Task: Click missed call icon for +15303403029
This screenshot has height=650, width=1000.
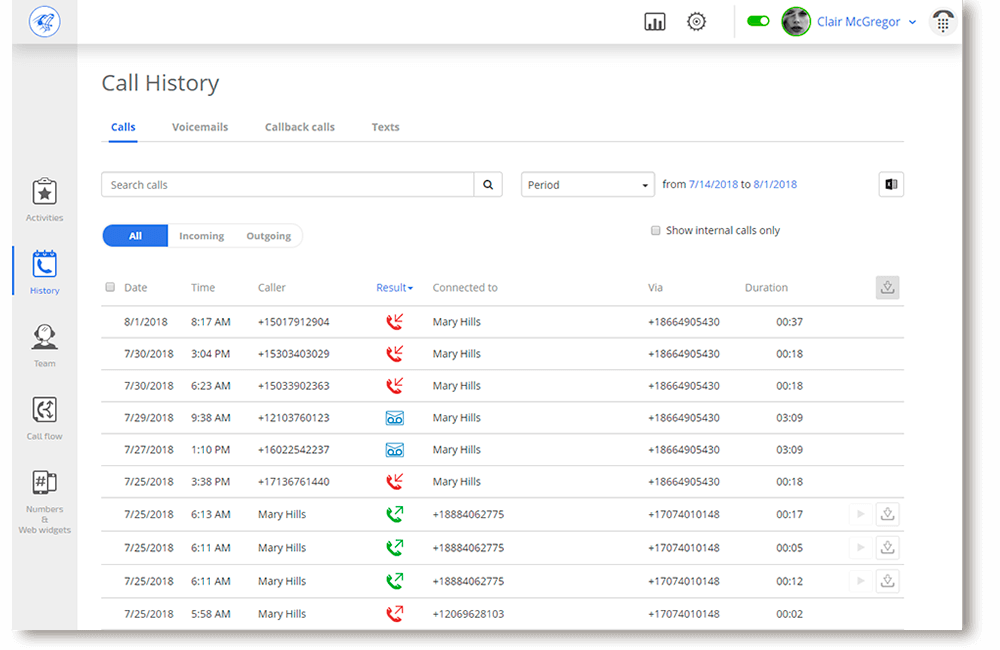Action: [394, 353]
